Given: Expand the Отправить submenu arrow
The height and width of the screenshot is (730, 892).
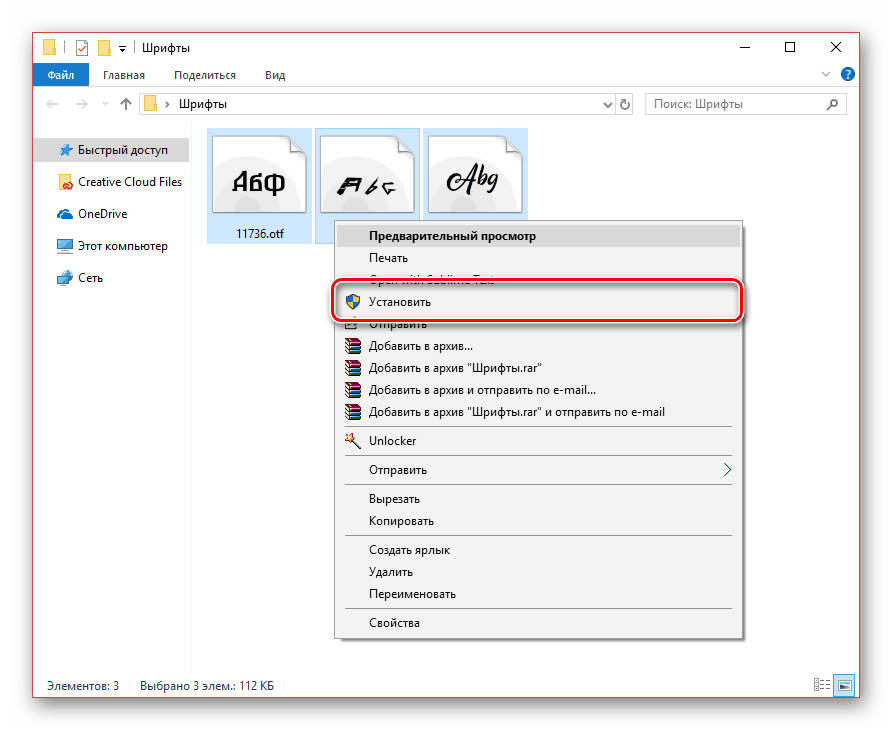Looking at the screenshot, I should pos(728,470).
